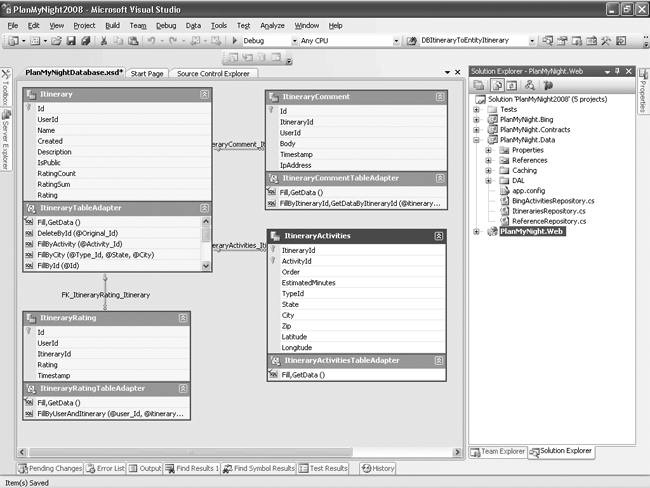Pin the Solution Explorer panel
This screenshot has width=650, height=488.
pos(618,71)
